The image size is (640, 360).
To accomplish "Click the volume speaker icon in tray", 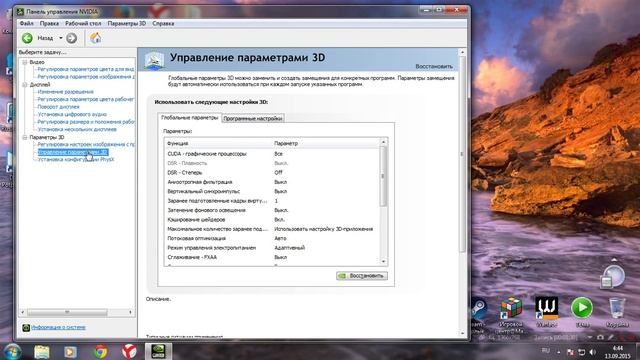I will (x=593, y=352).
